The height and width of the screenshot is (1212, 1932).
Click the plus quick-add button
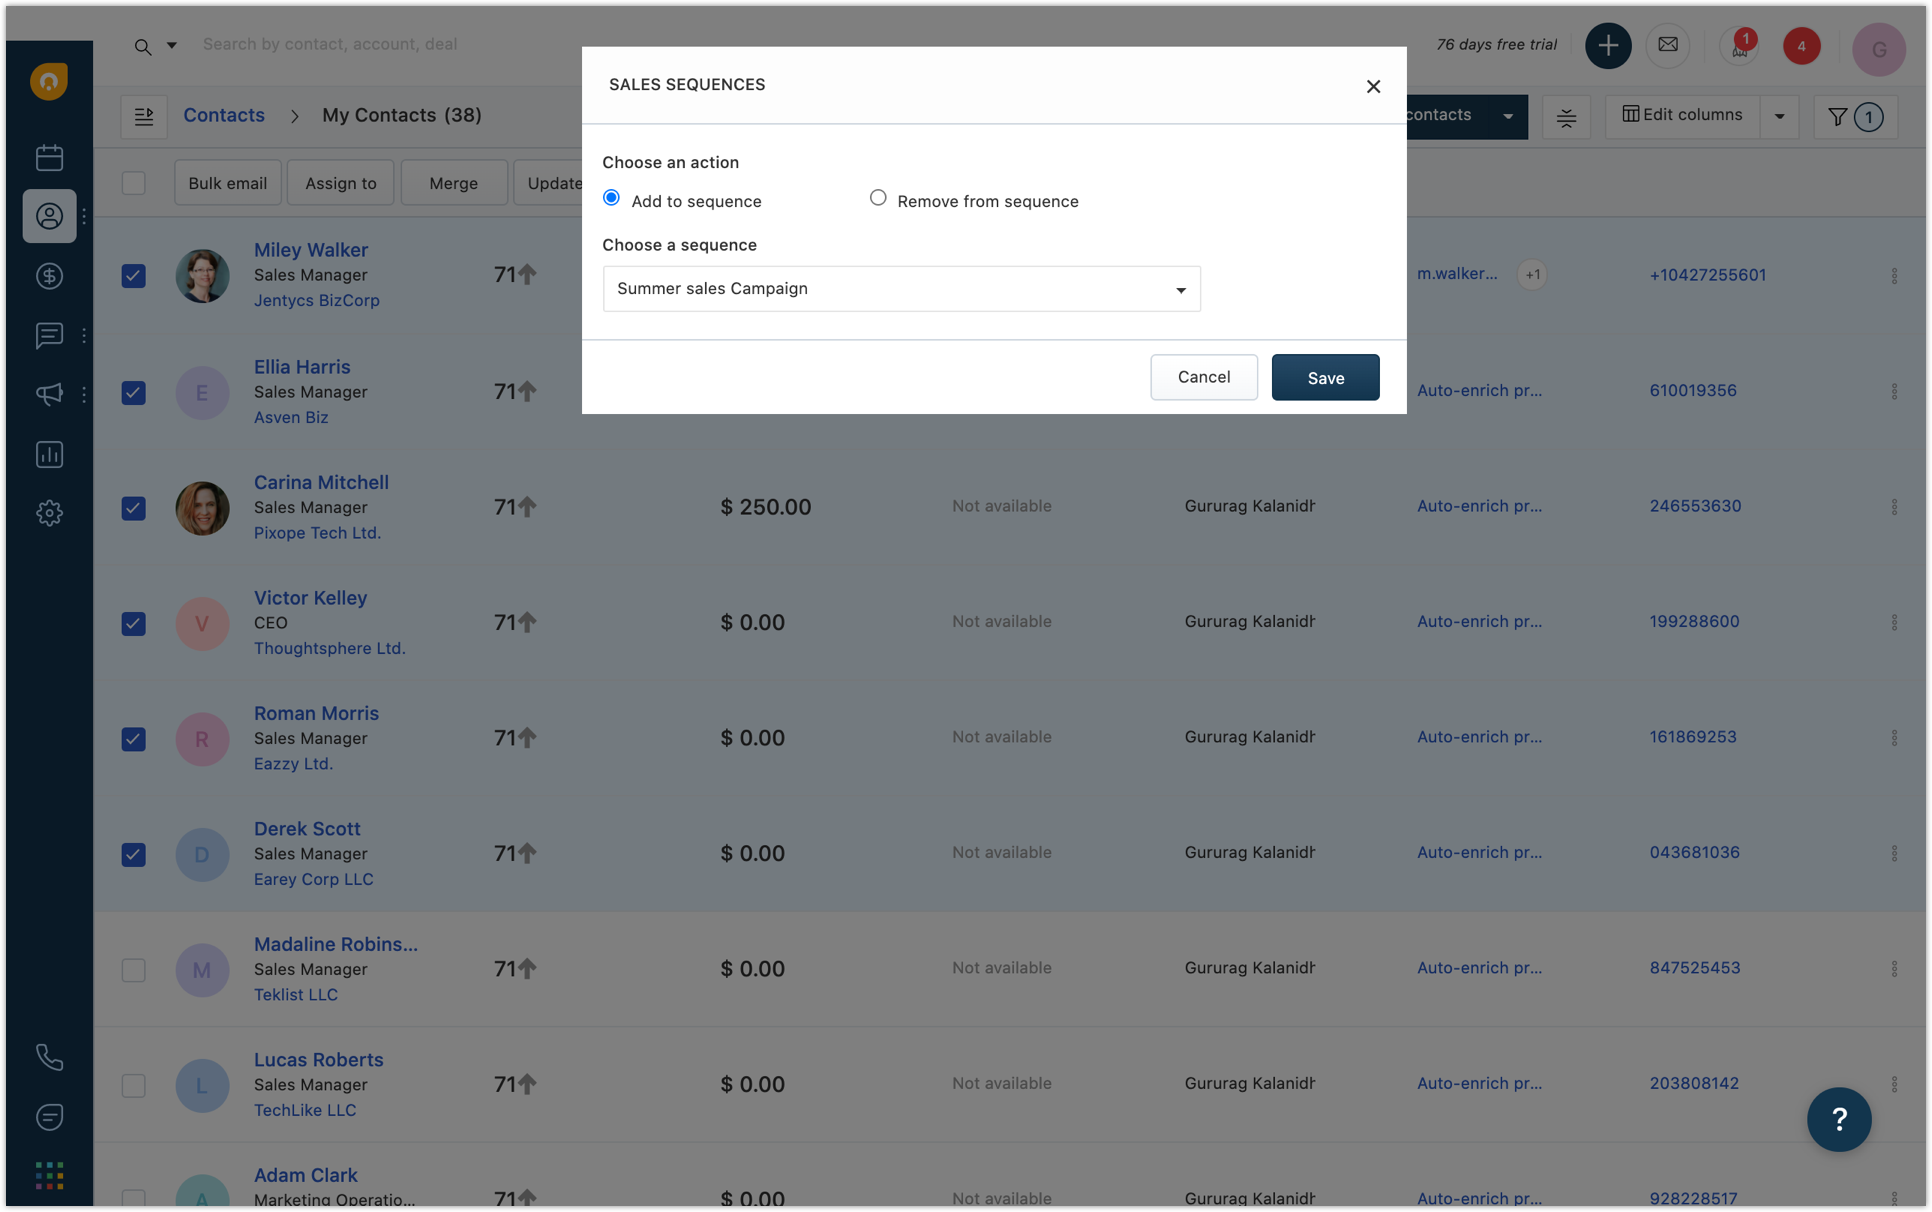(x=1607, y=45)
